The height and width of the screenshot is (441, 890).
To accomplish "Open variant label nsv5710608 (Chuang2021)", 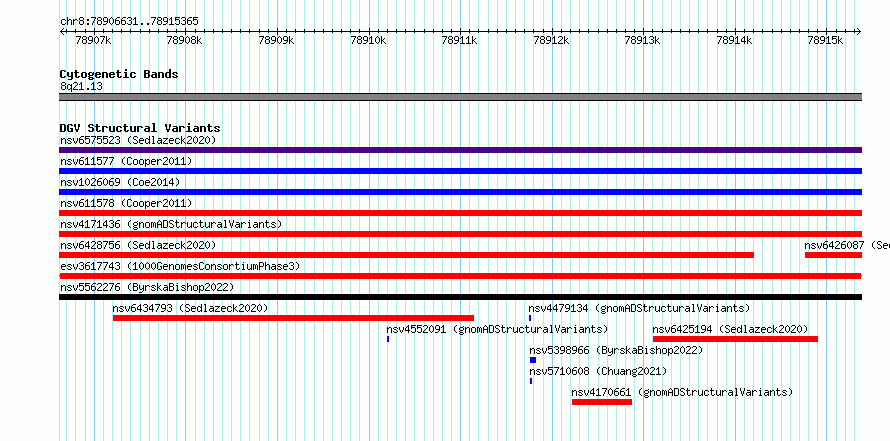I will [598, 371].
